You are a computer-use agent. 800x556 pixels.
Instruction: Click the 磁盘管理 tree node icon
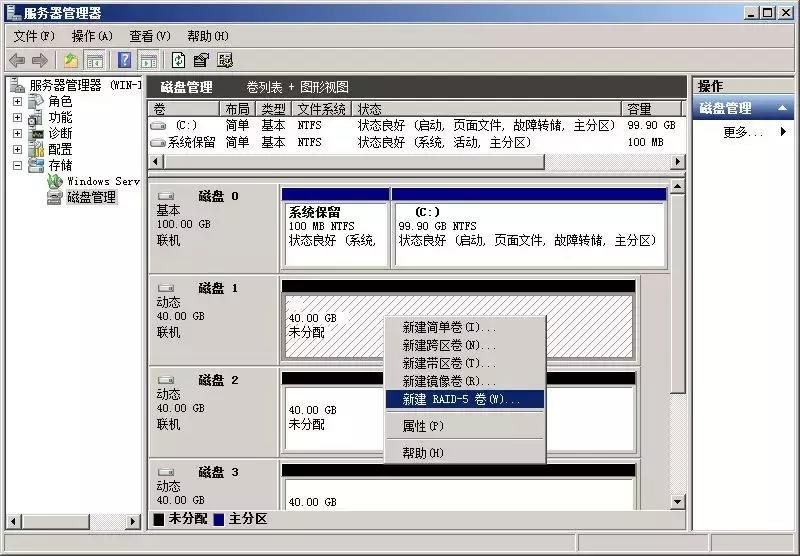(55, 197)
